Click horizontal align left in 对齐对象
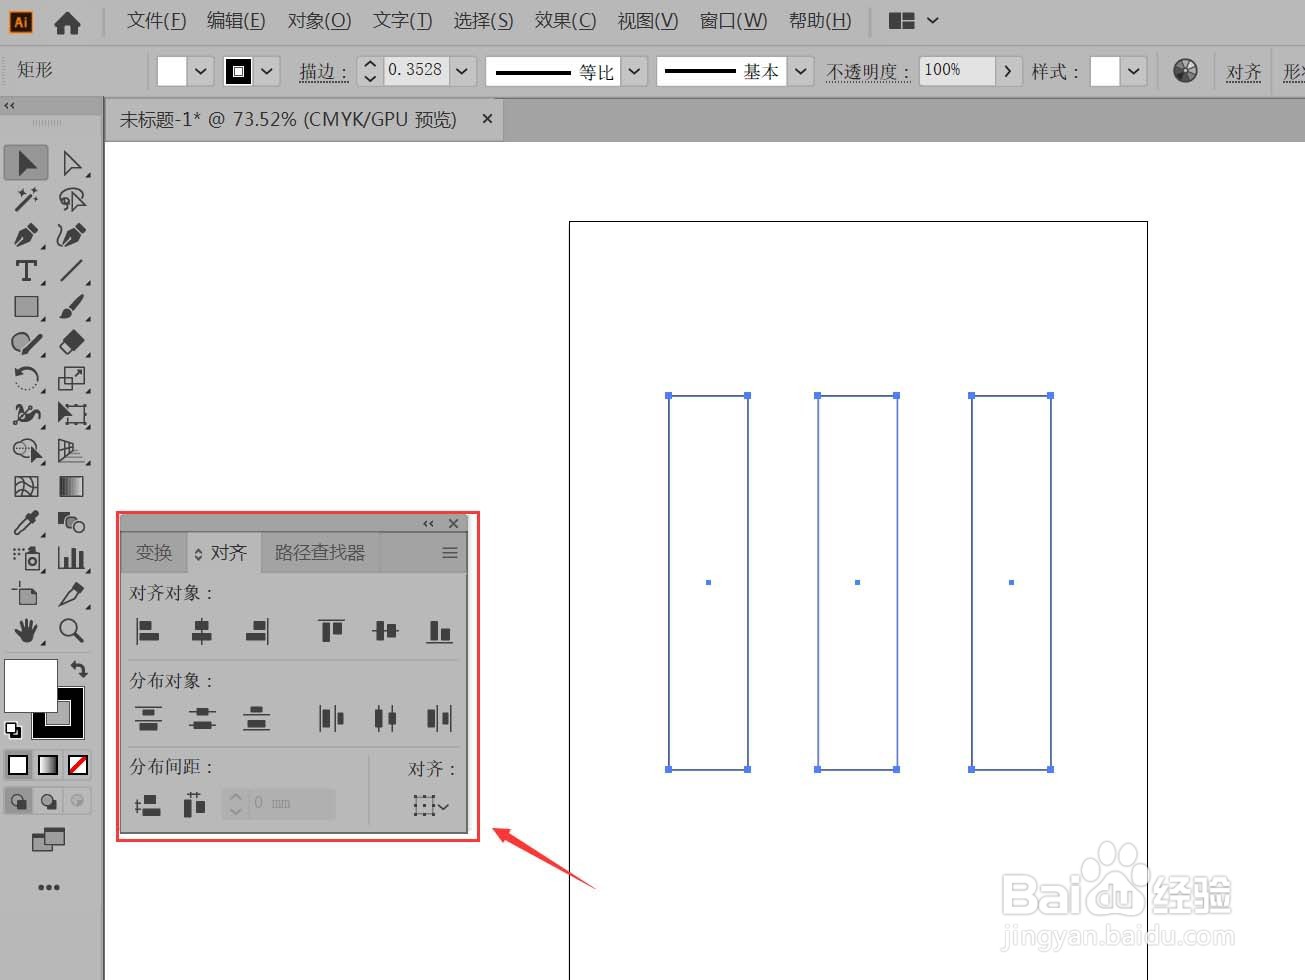This screenshot has height=980, width=1305. coord(148,631)
